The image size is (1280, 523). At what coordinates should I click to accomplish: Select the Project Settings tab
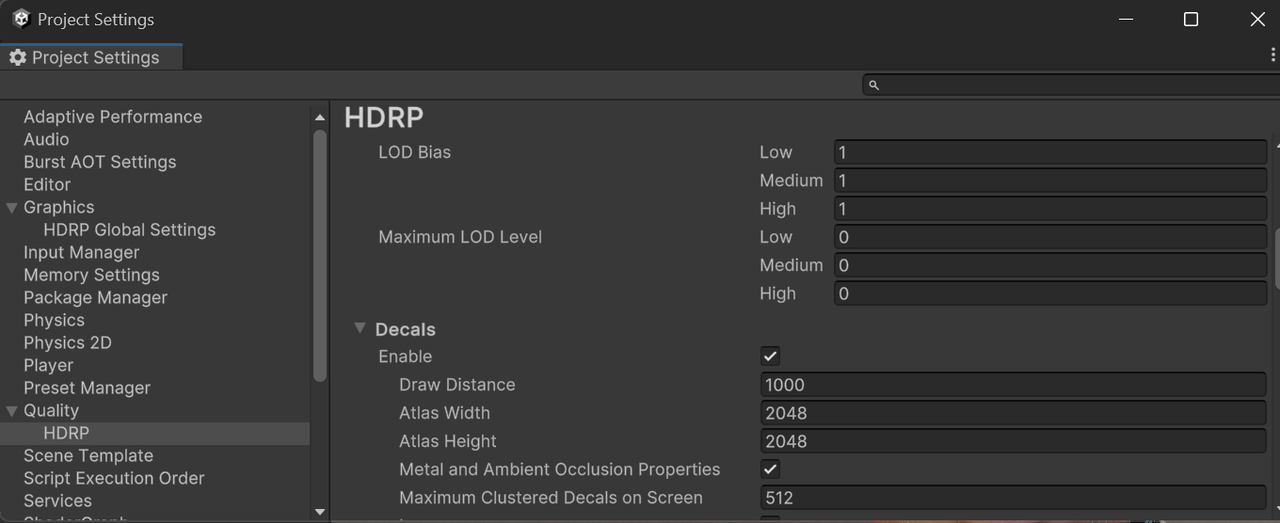tap(93, 58)
